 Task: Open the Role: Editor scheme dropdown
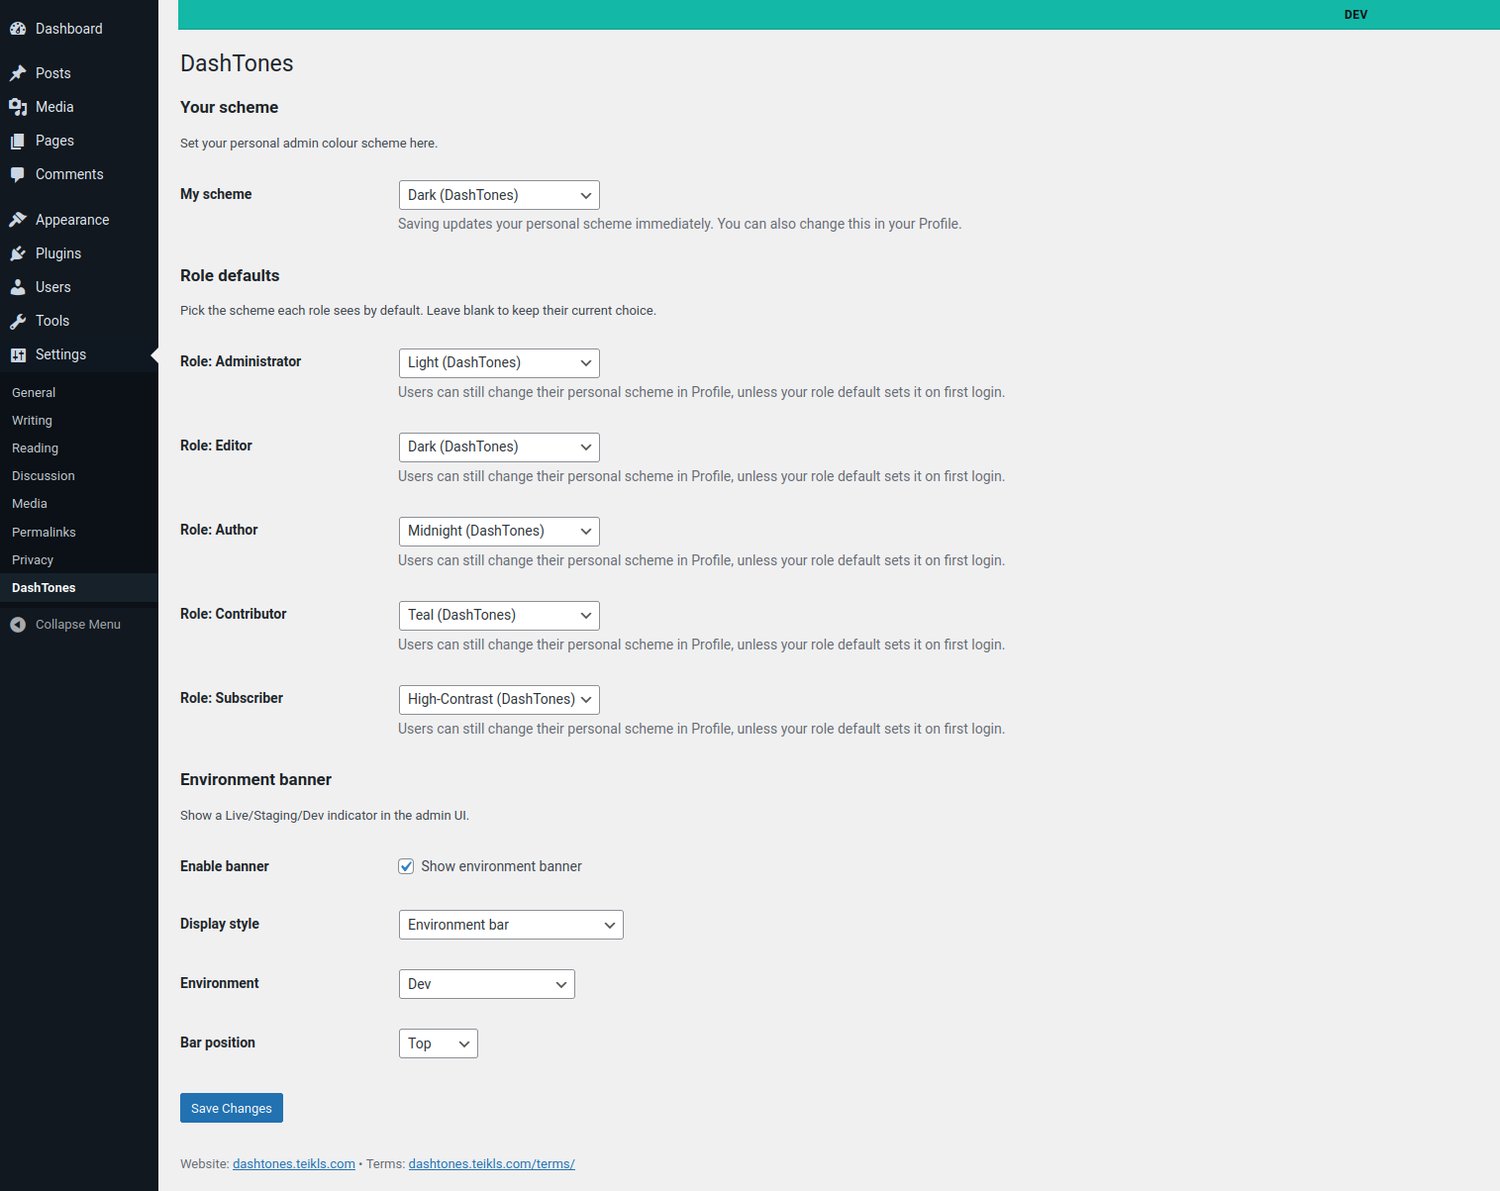[499, 447]
